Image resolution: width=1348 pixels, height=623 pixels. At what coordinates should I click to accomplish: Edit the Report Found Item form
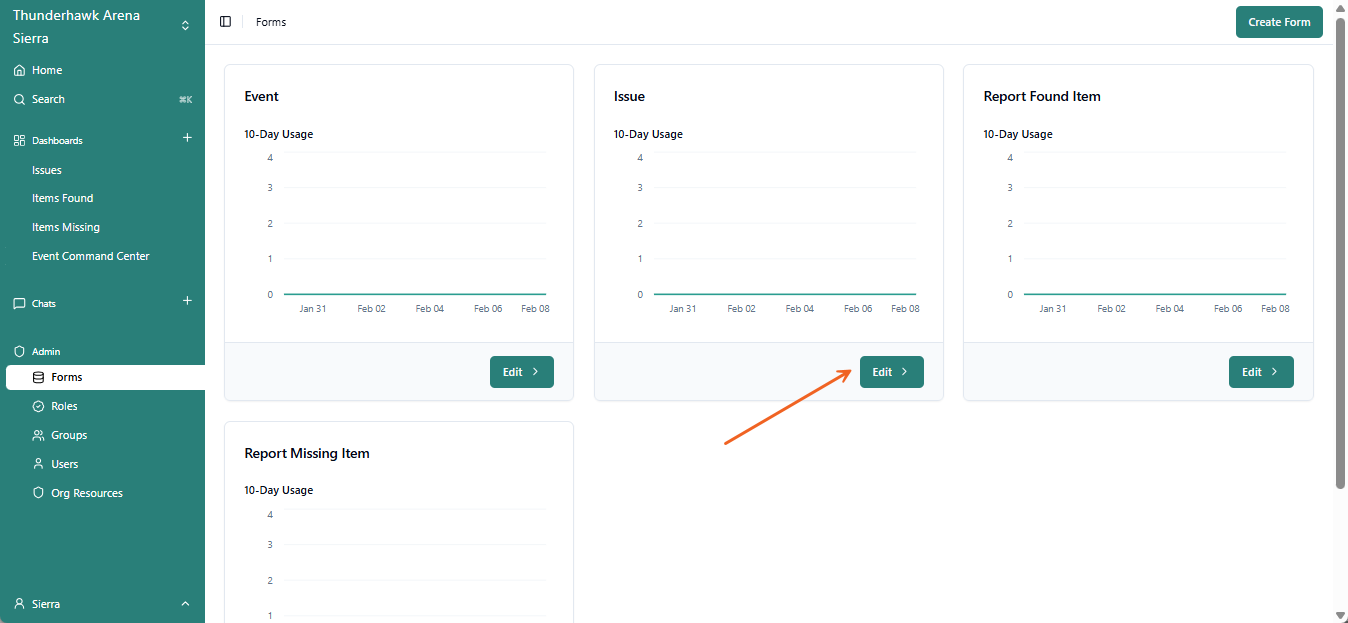tap(1260, 372)
